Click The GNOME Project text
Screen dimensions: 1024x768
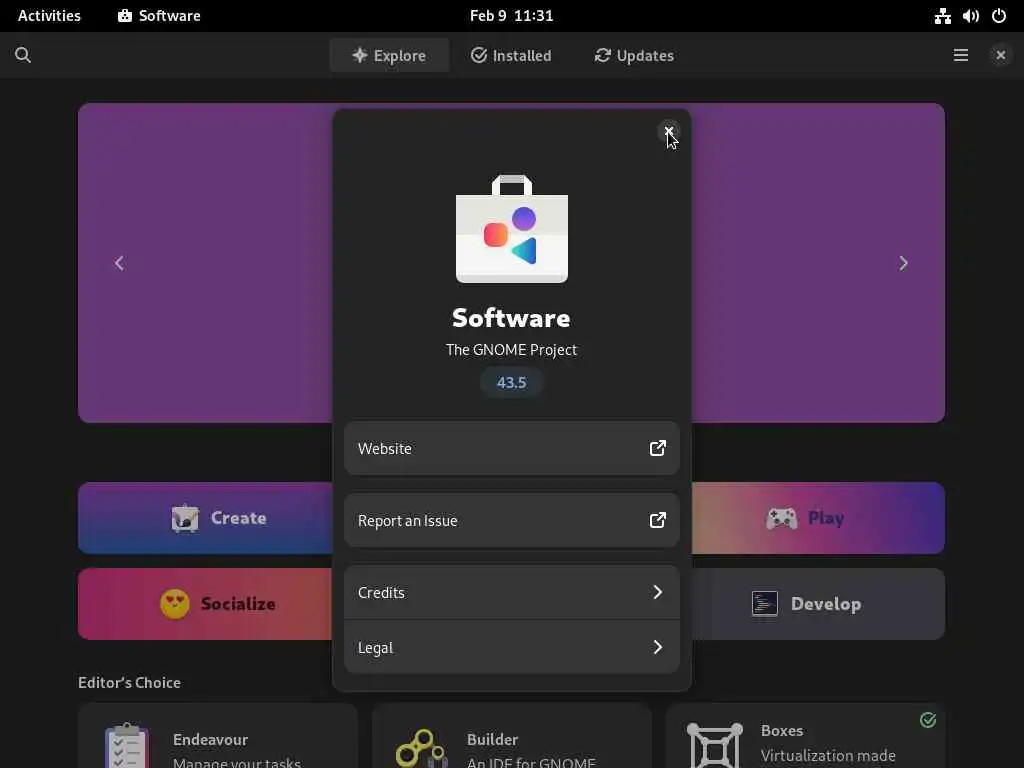pyautogui.click(x=511, y=350)
